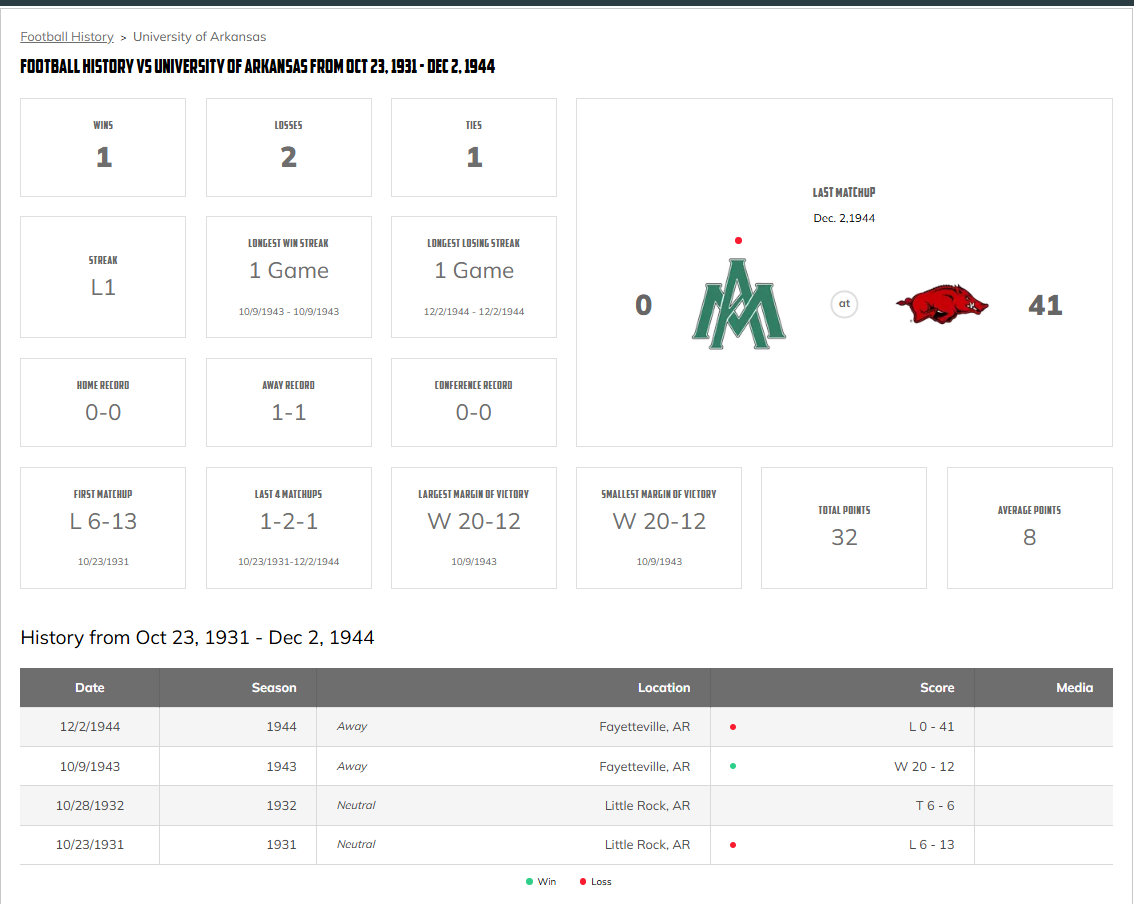Click the red Arkansas Razorback logo

pyautogui.click(x=942, y=304)
